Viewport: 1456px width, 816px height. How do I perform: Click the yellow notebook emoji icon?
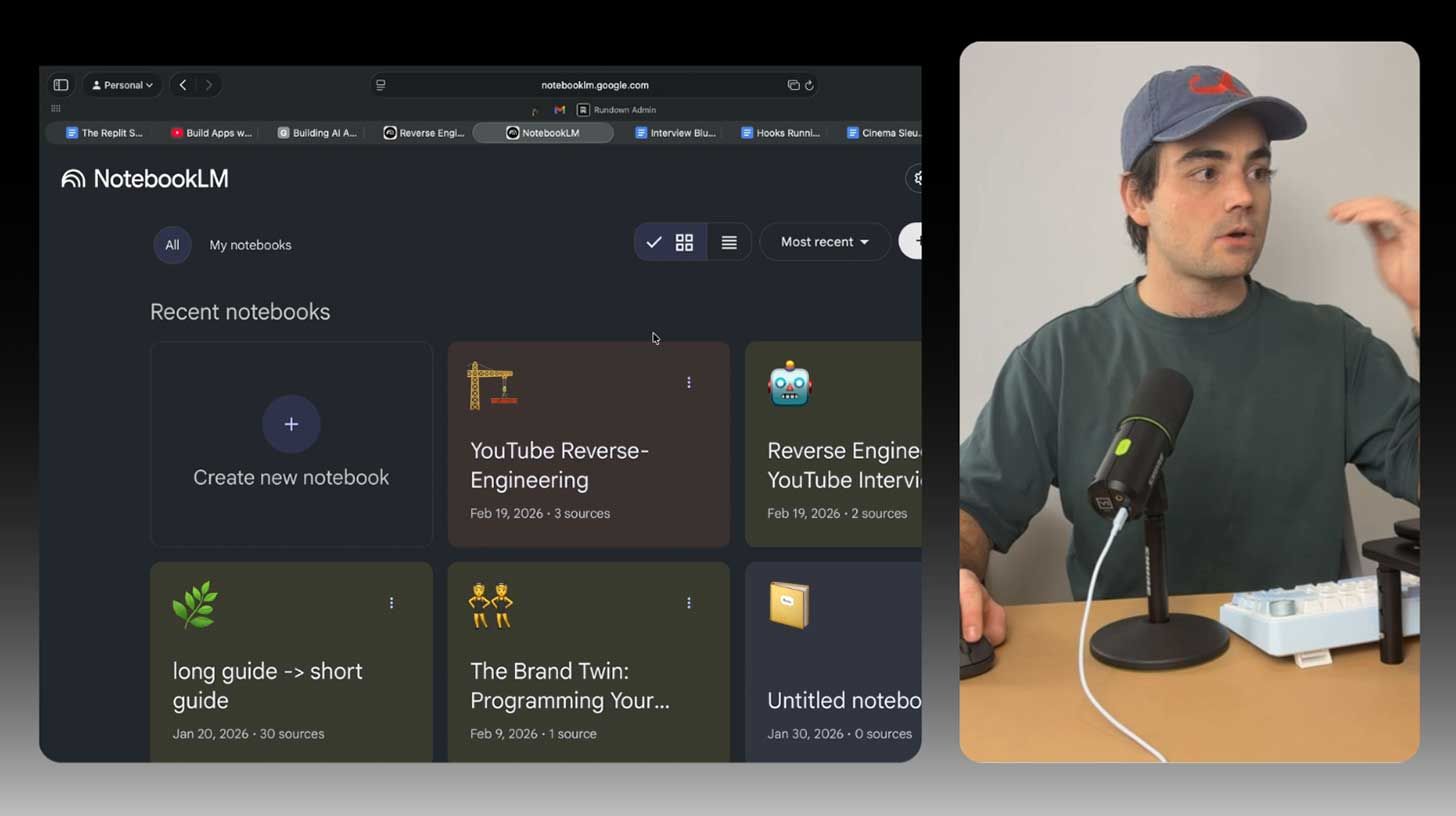pos(789,606)
